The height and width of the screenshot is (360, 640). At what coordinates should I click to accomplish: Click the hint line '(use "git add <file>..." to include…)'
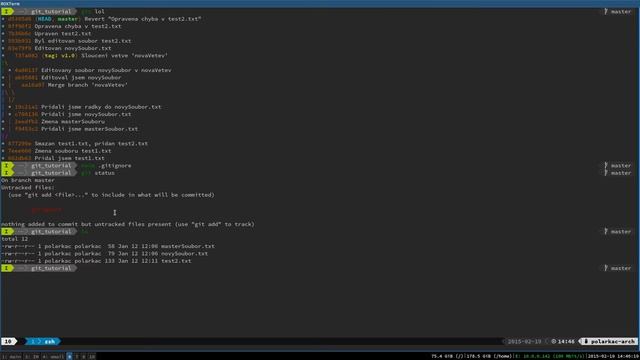coord(111,195)
